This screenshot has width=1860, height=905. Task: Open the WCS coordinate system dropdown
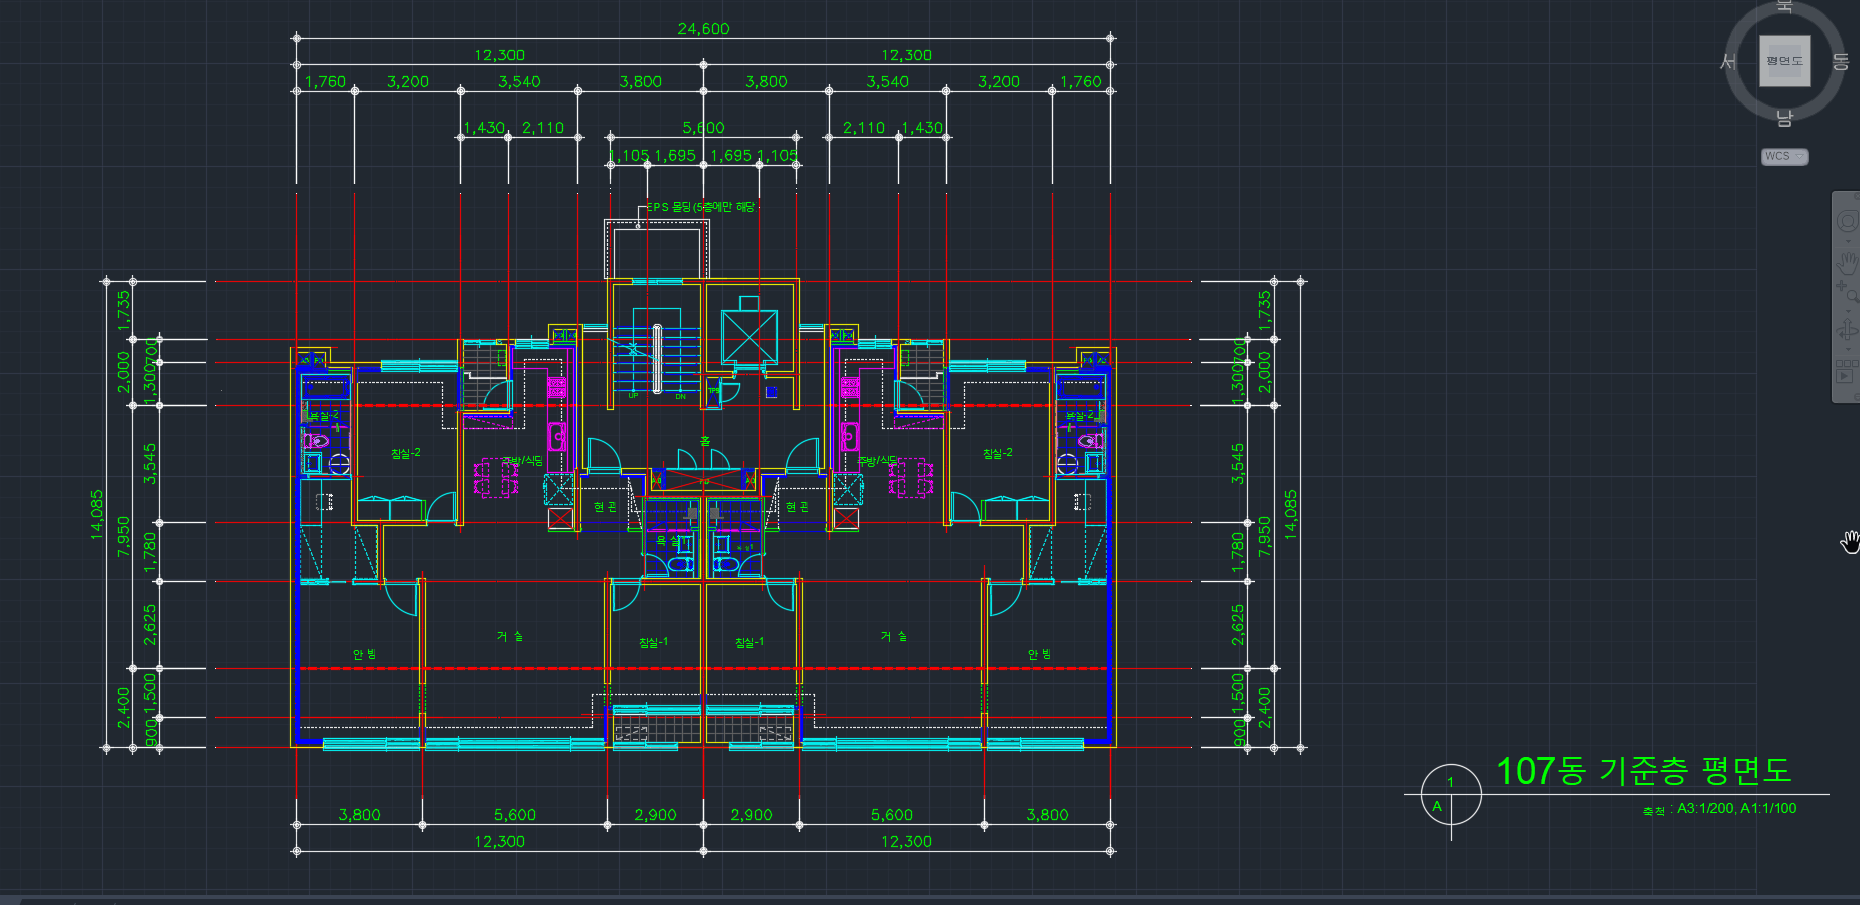pos(1784,156)
